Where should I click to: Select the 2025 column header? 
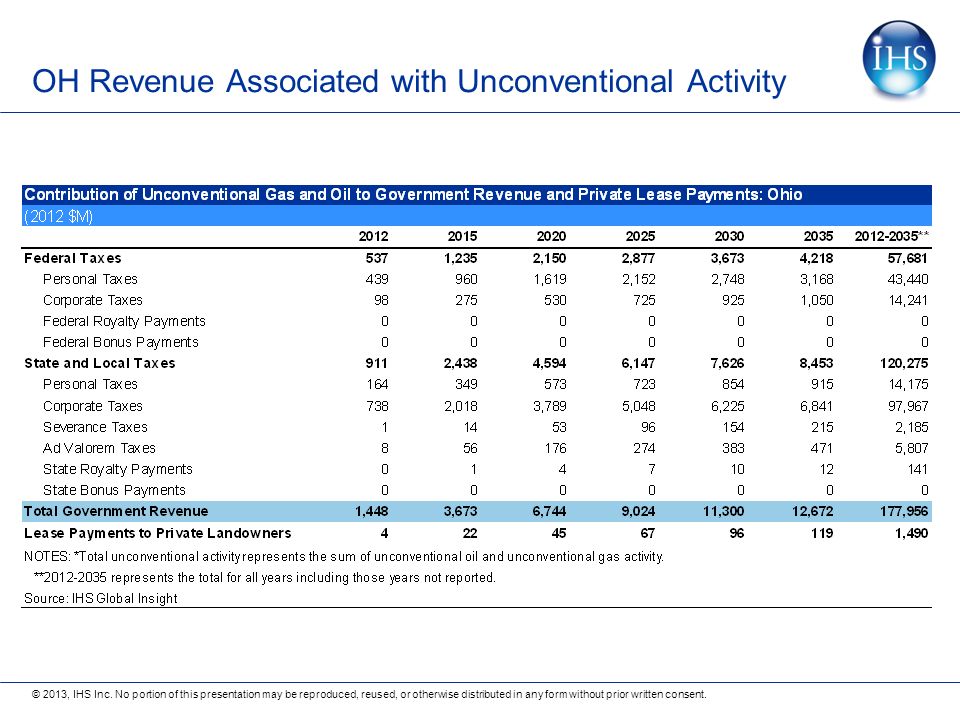pyautogui.click(x=640, y=236)
